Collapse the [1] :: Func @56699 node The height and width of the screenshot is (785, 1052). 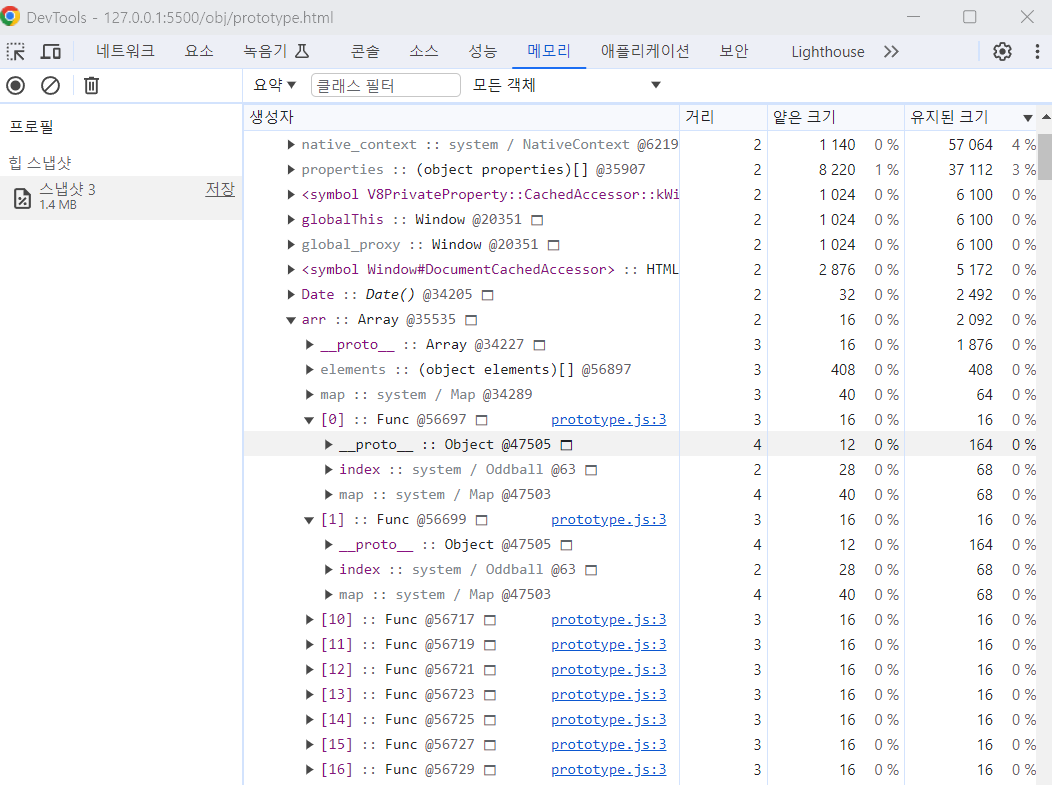click(309, 520)
